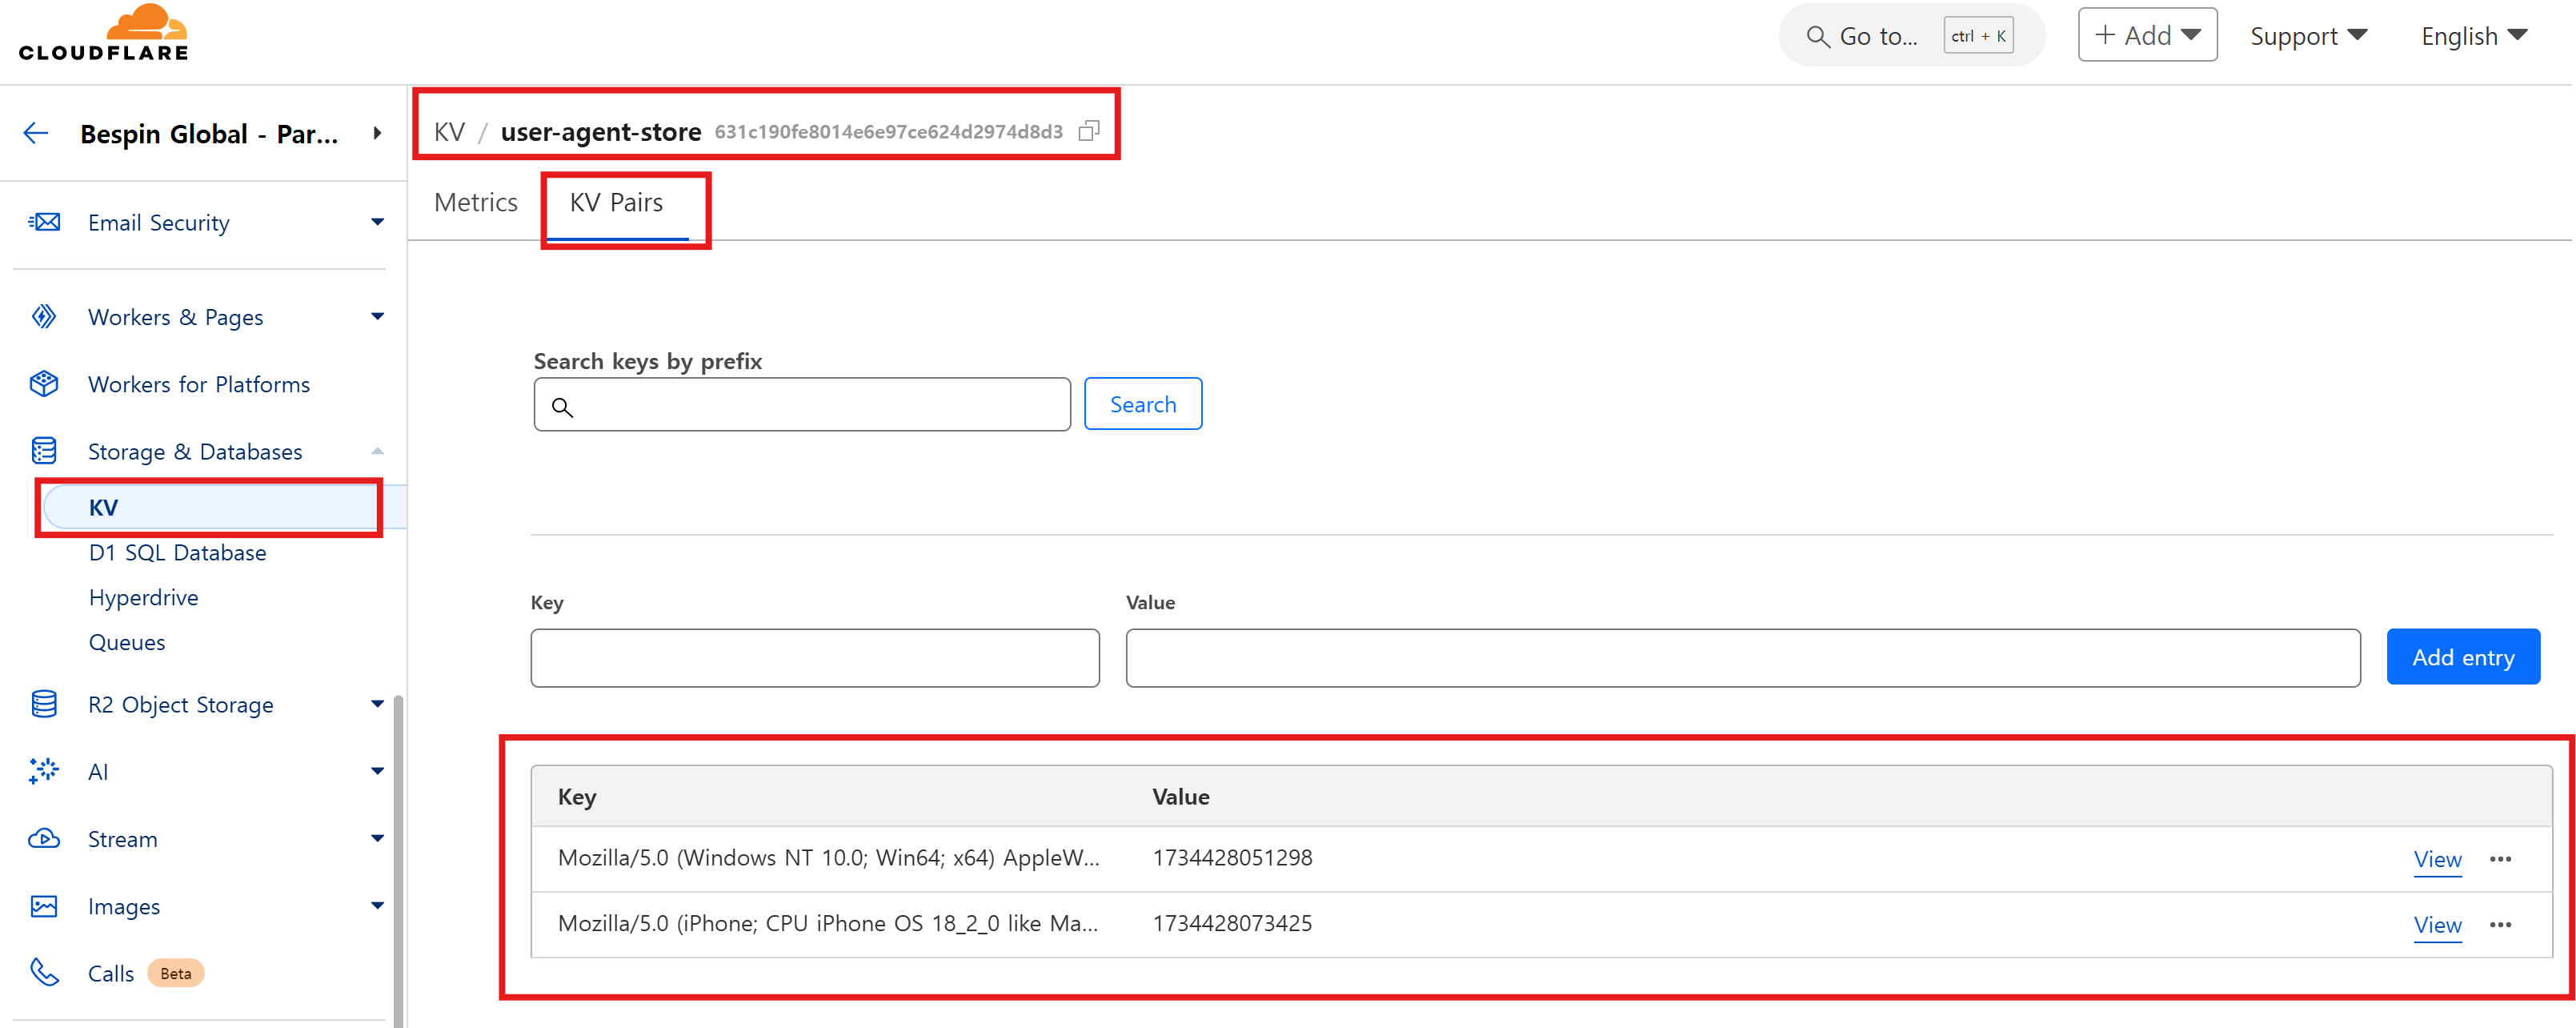
Task: Open the English language dropdown
Action: pos(2473,36)
